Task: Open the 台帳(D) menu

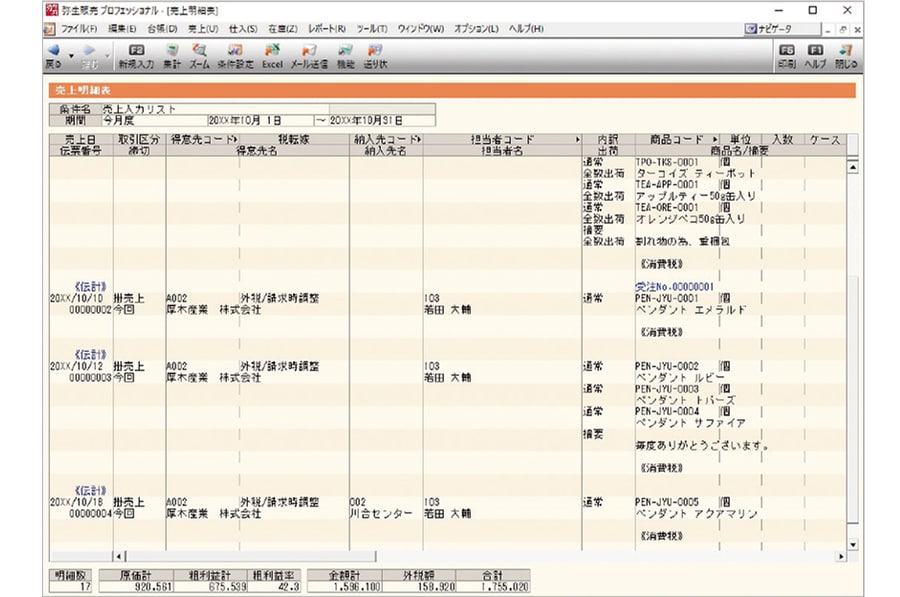Action: click(x=162, y=29)
